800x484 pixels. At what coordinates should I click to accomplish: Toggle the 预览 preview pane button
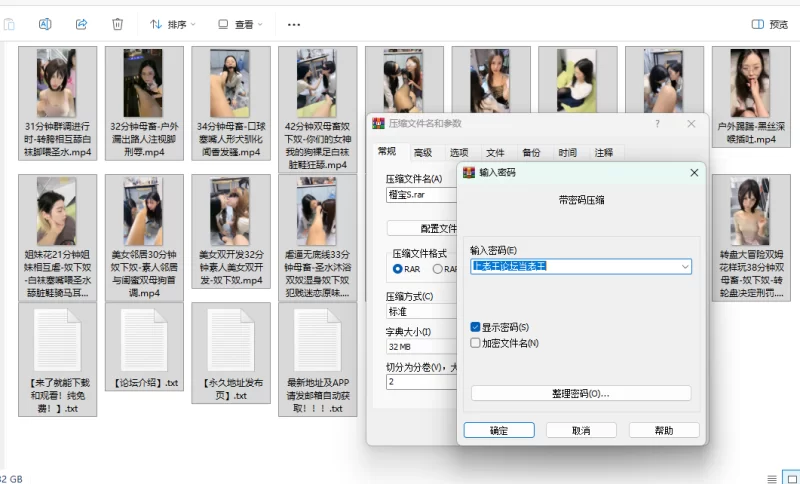[770, 24]
